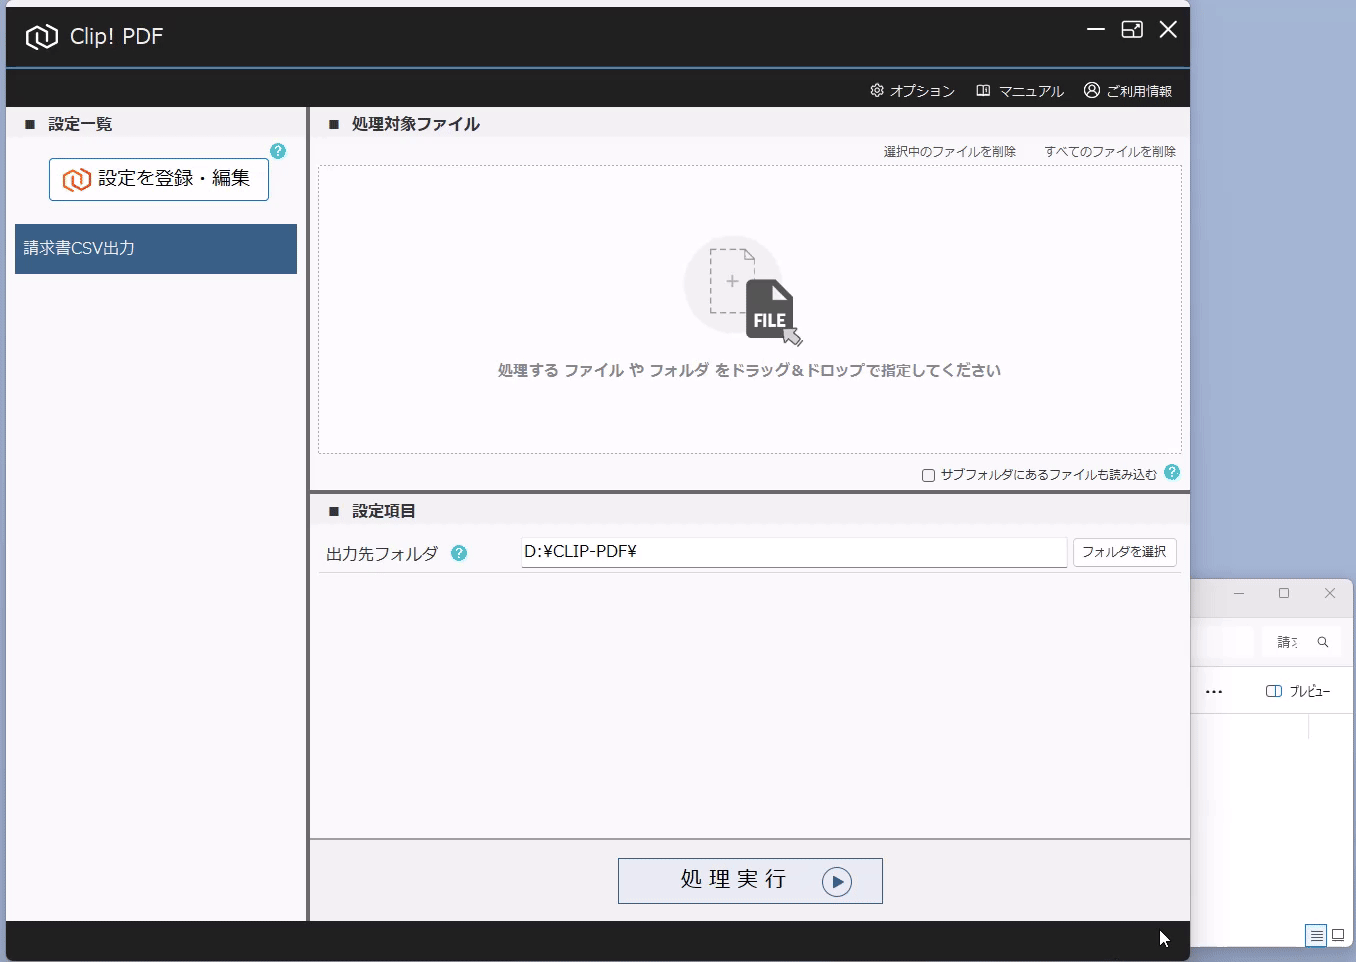Click the 設定を登録・編集 button
1356x962 pixels.
pyautogui.click(x=159, y=179)
